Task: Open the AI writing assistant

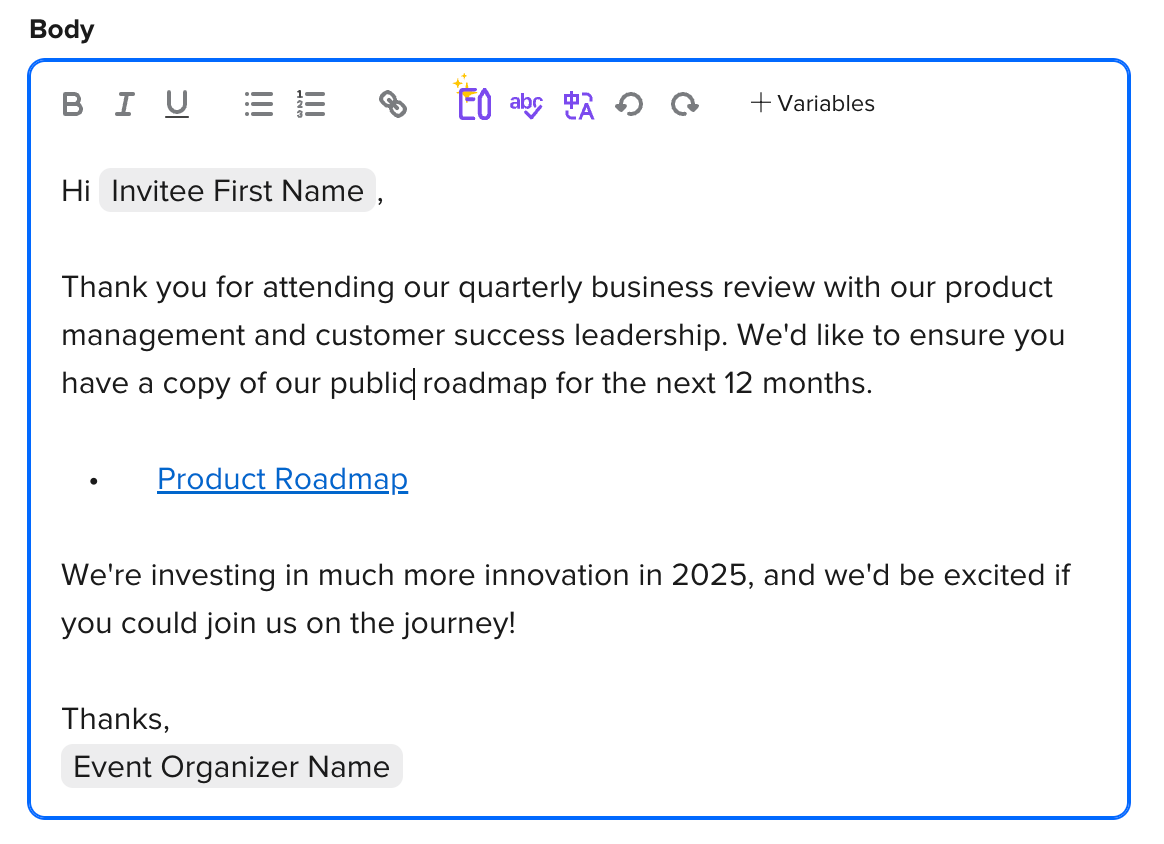Action: point(473,102)
